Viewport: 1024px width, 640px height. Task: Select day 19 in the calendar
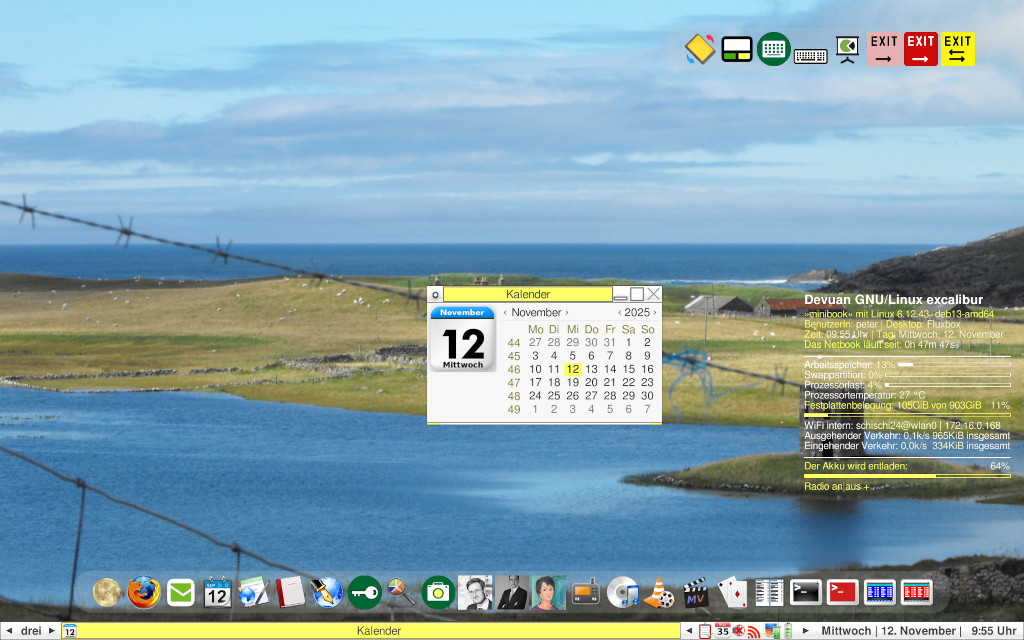click(x=571, y=381)
